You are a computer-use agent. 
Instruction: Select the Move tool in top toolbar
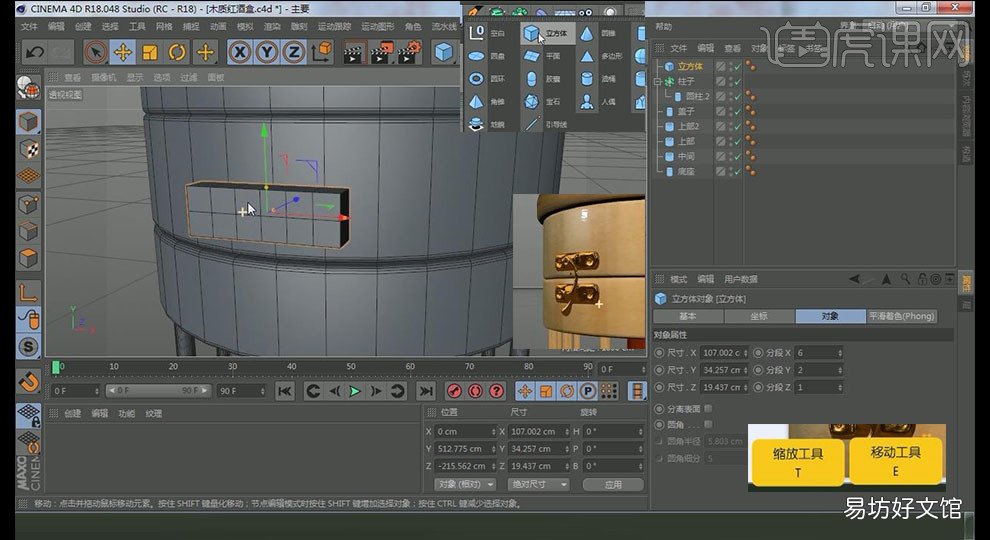point(122,52)
